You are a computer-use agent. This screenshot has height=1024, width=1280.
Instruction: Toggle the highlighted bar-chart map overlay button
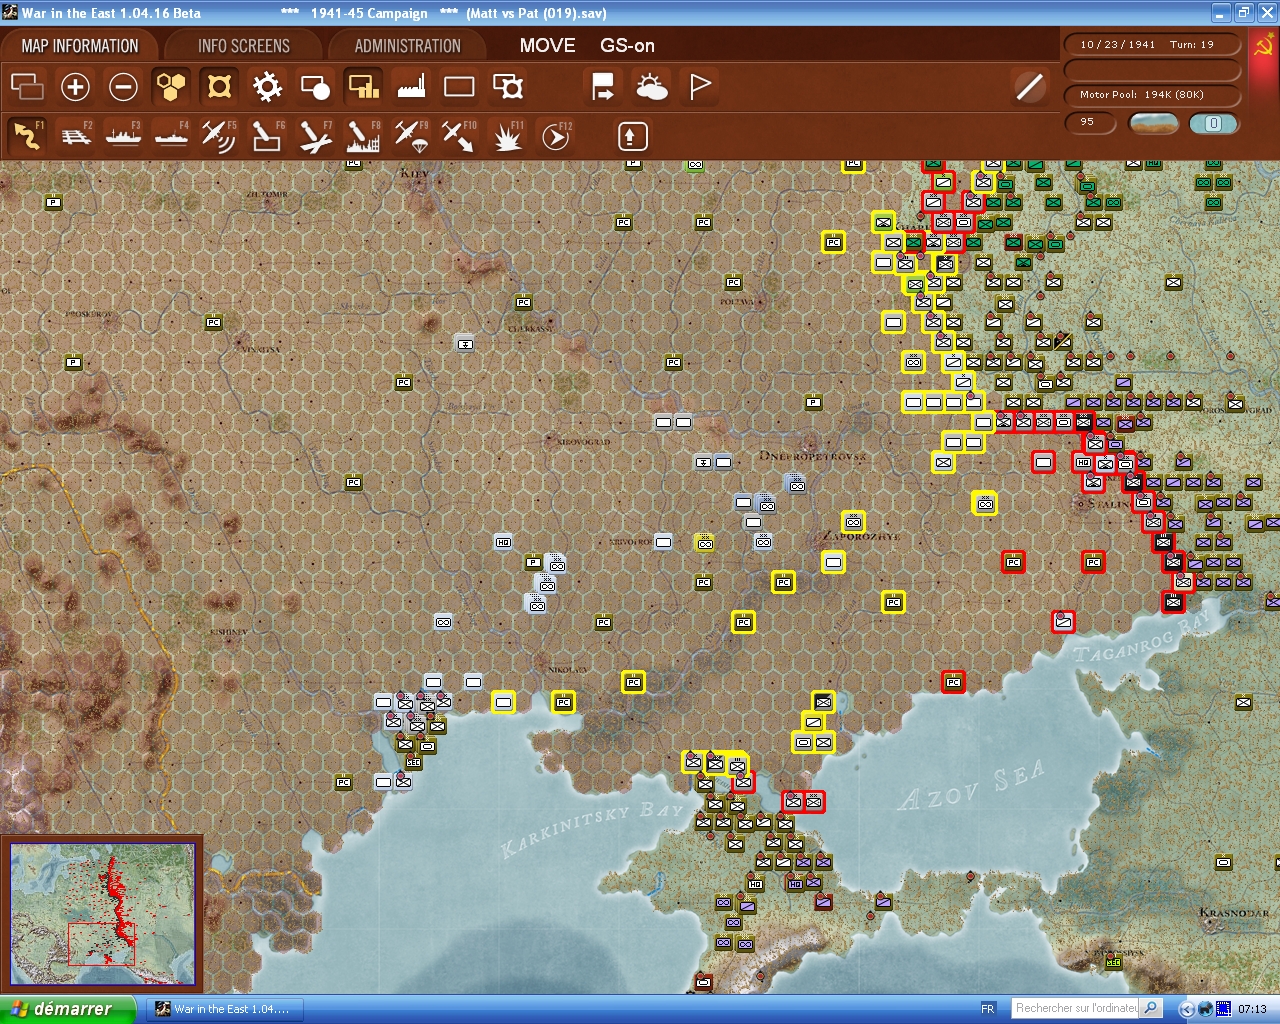[363, 87]
